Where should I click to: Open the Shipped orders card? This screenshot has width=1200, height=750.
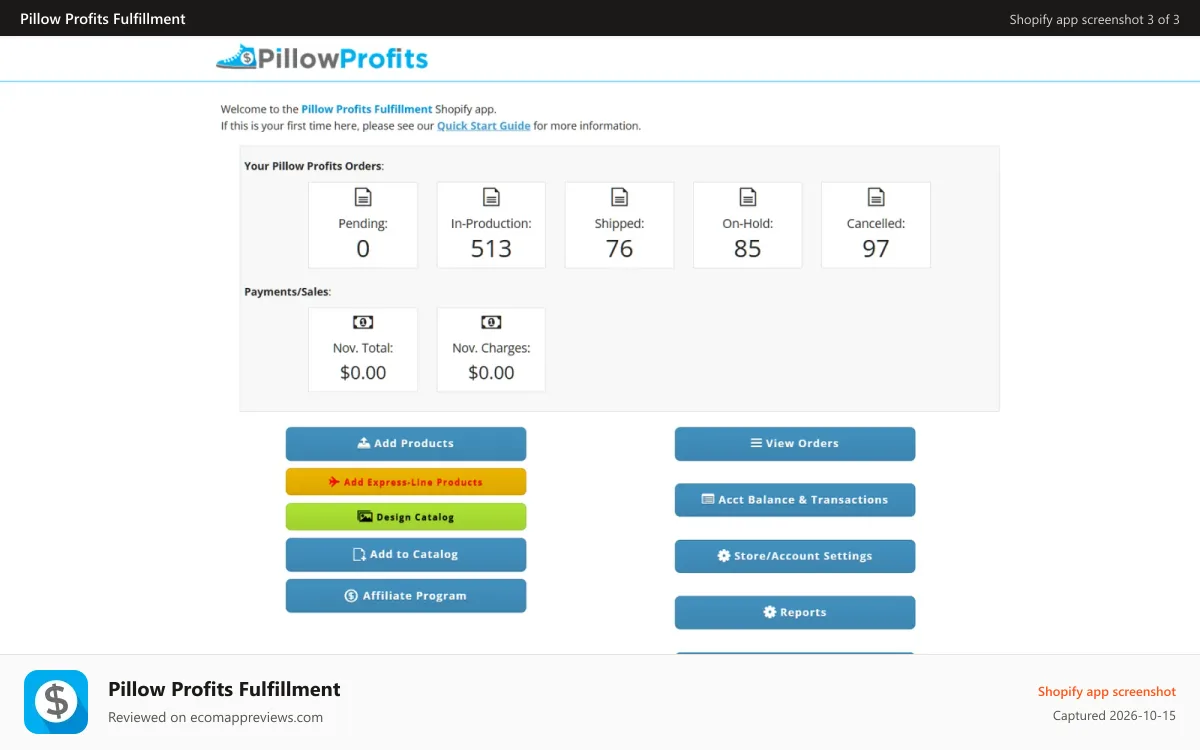coord(620,225)
